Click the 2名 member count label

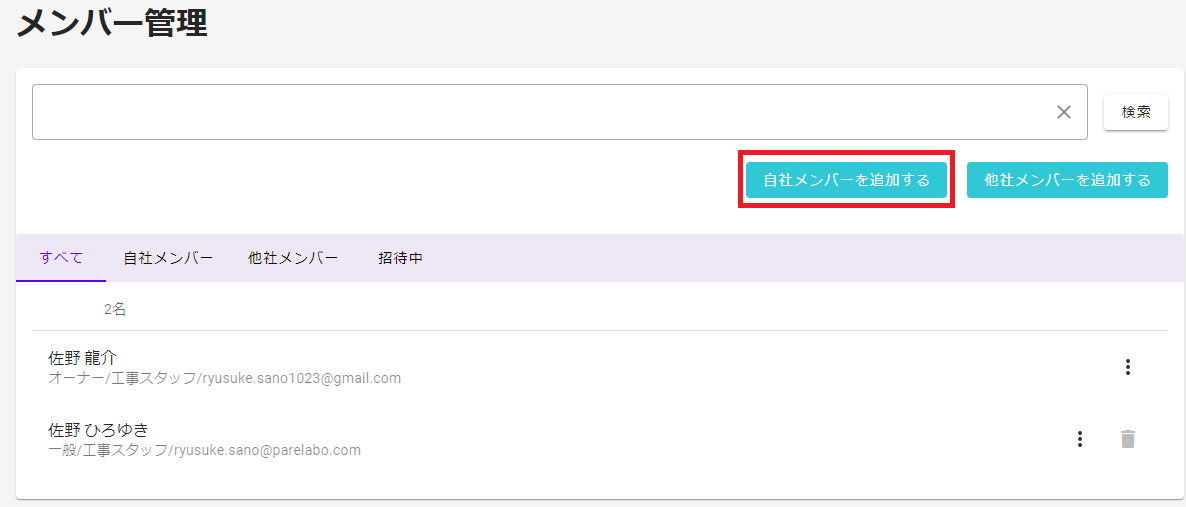pos(115,309)
